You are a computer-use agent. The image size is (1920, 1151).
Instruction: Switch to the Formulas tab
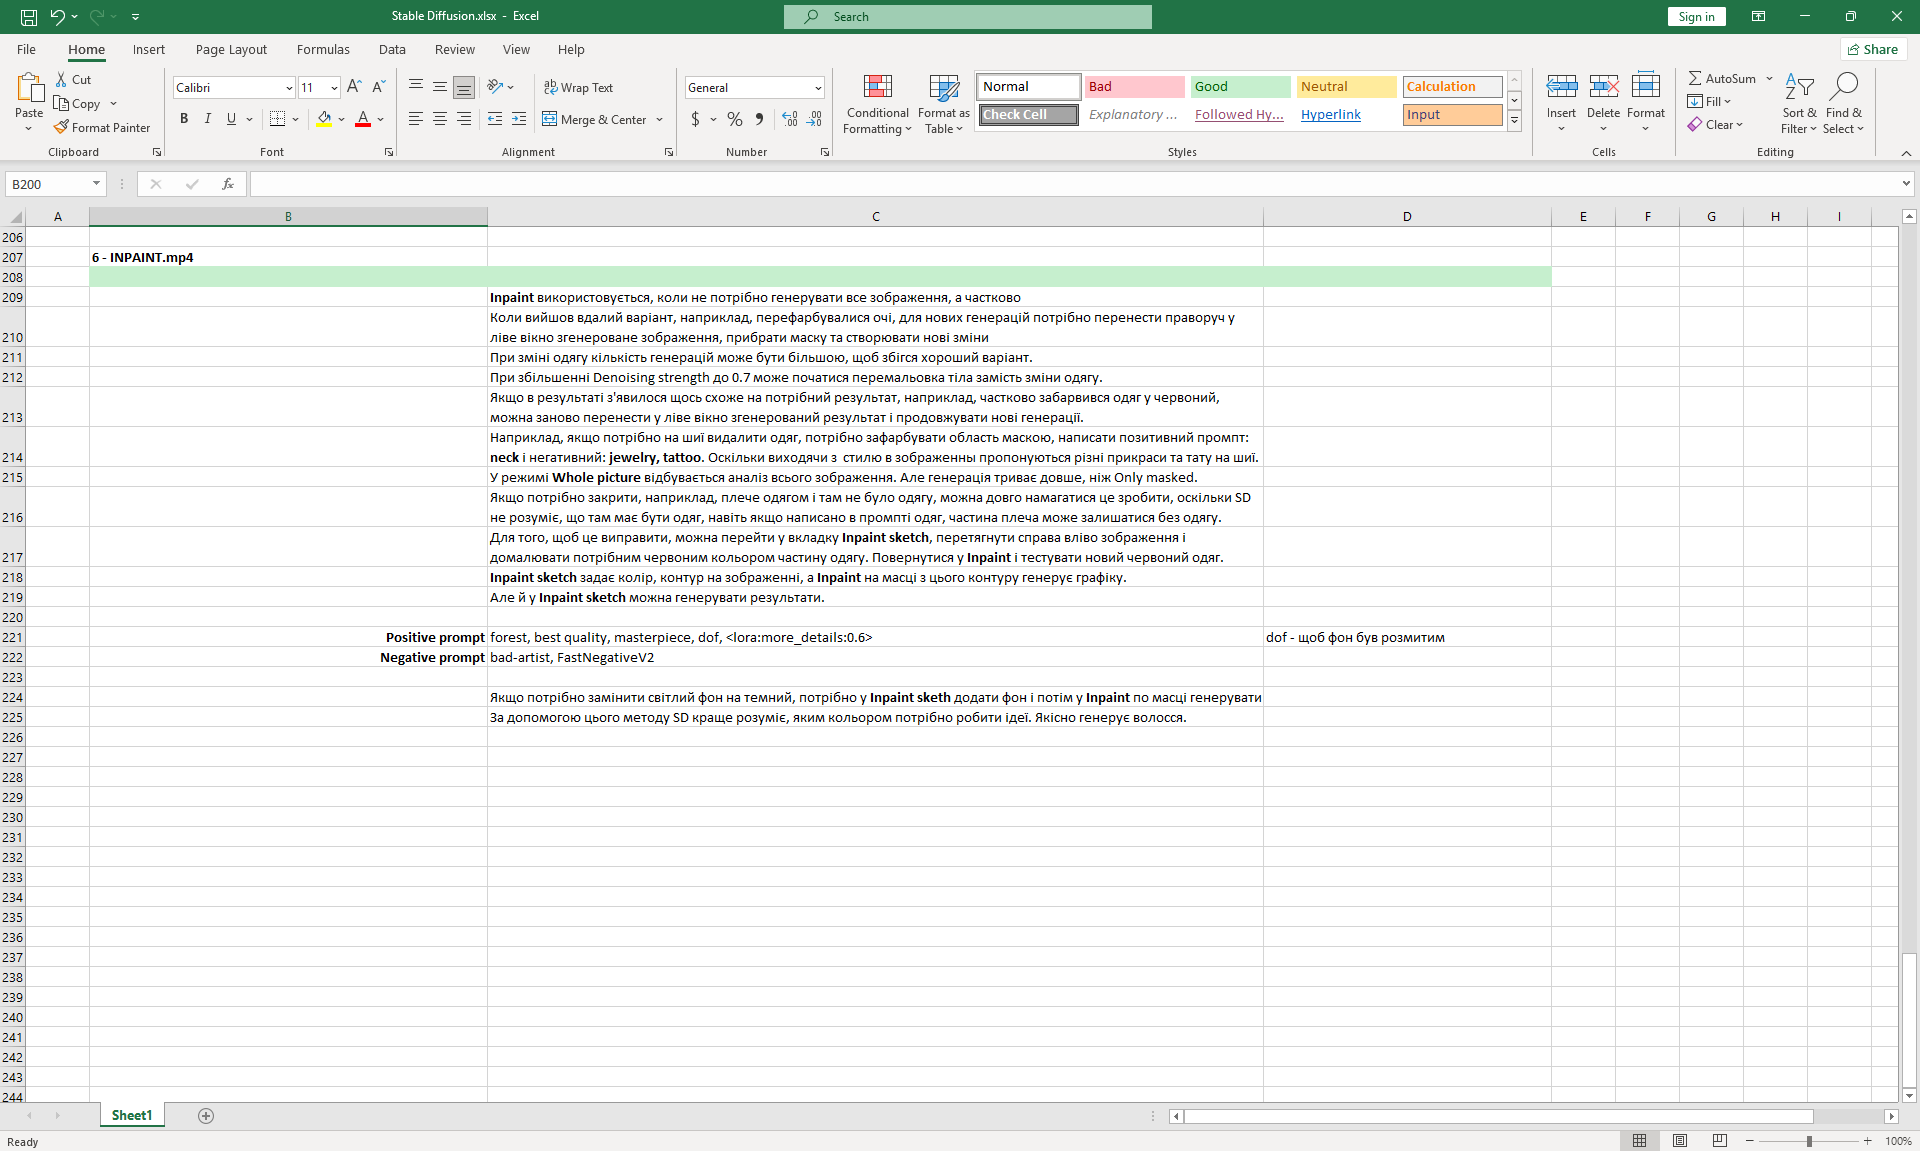[x=323, y=49]
